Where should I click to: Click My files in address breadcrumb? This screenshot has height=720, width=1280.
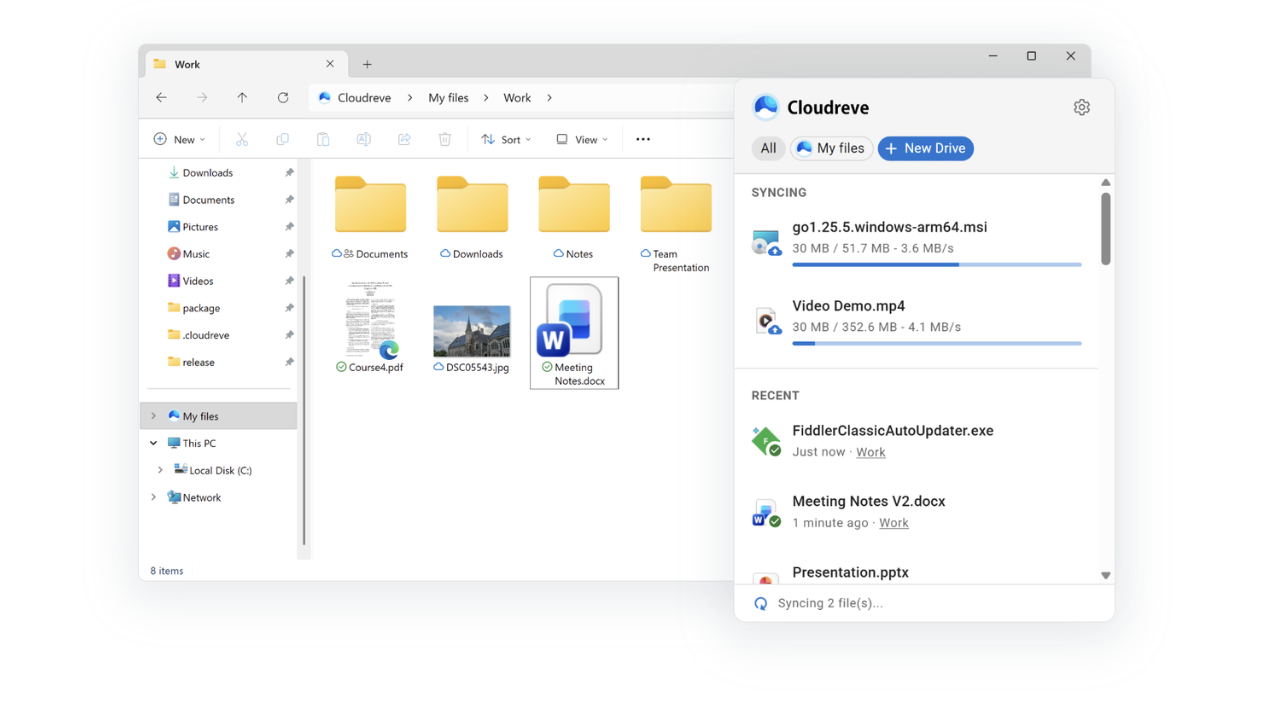[x=448, y=98]
